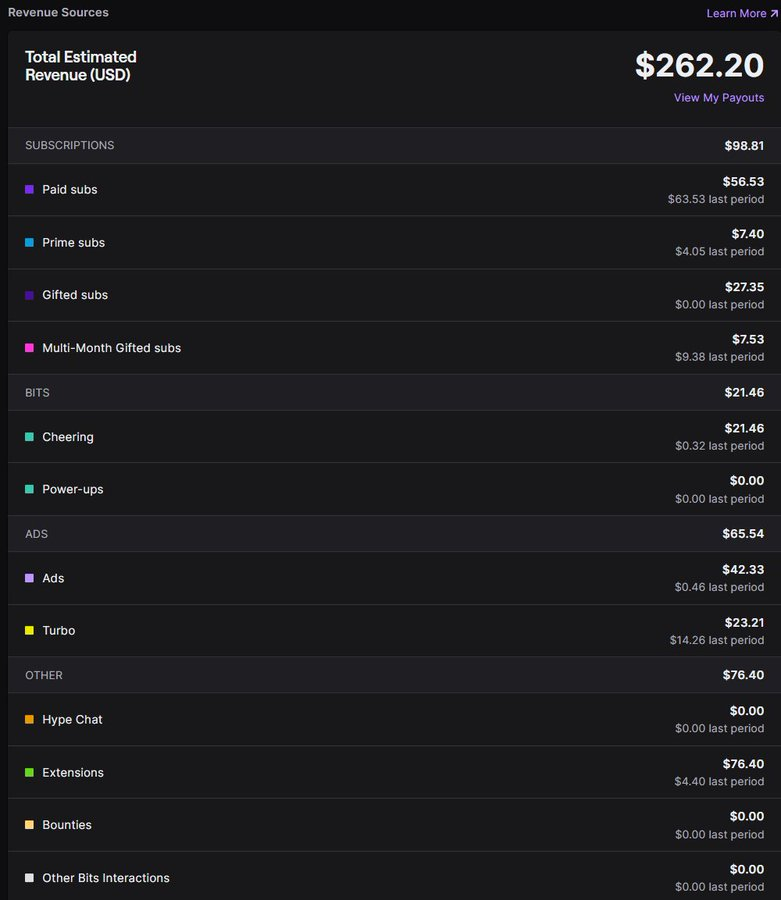Viewport: 781px width, 900px height.
Task: Click the $98.81 subscriptions total
Action: (744, 146)
